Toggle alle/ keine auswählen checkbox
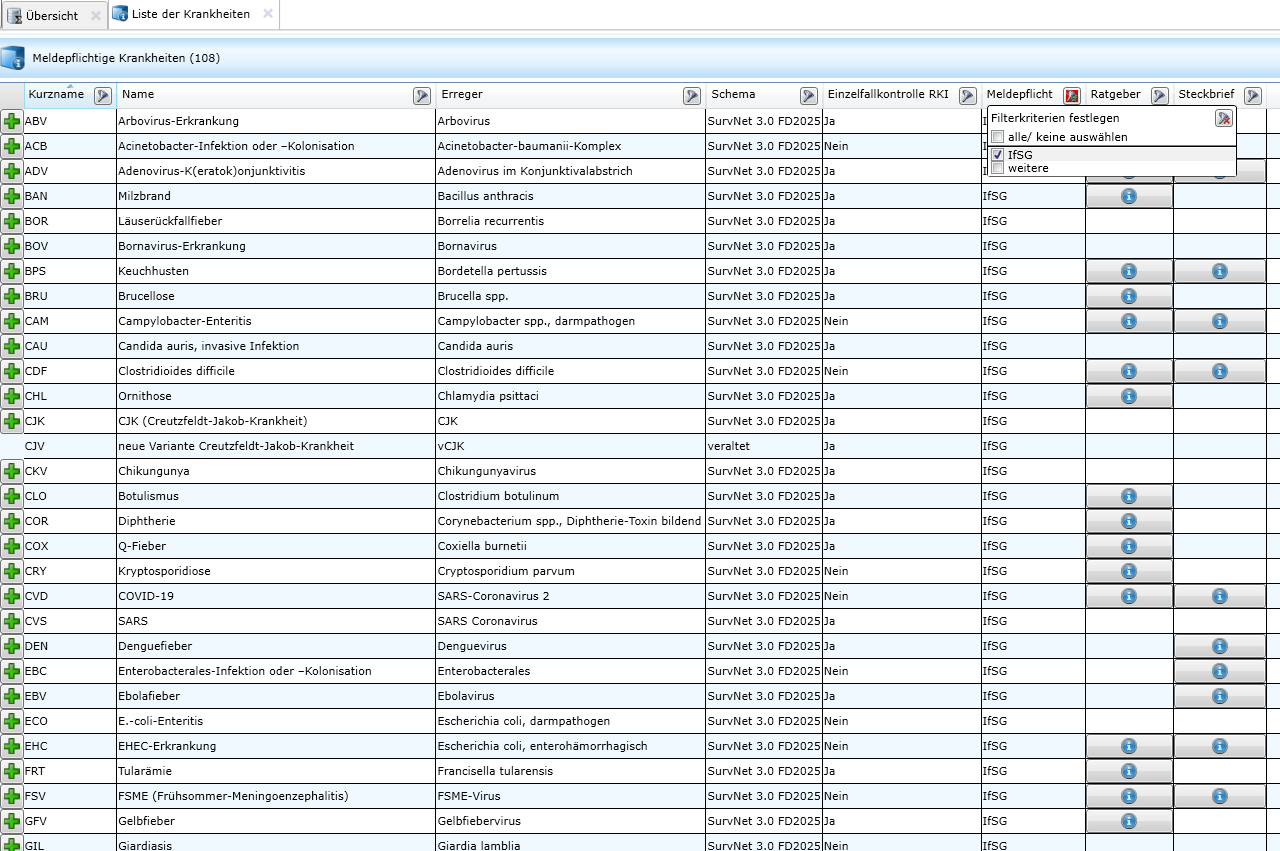Image resolution: width=1280 pixels, height=851 pixels. click(x=997, y=137)
